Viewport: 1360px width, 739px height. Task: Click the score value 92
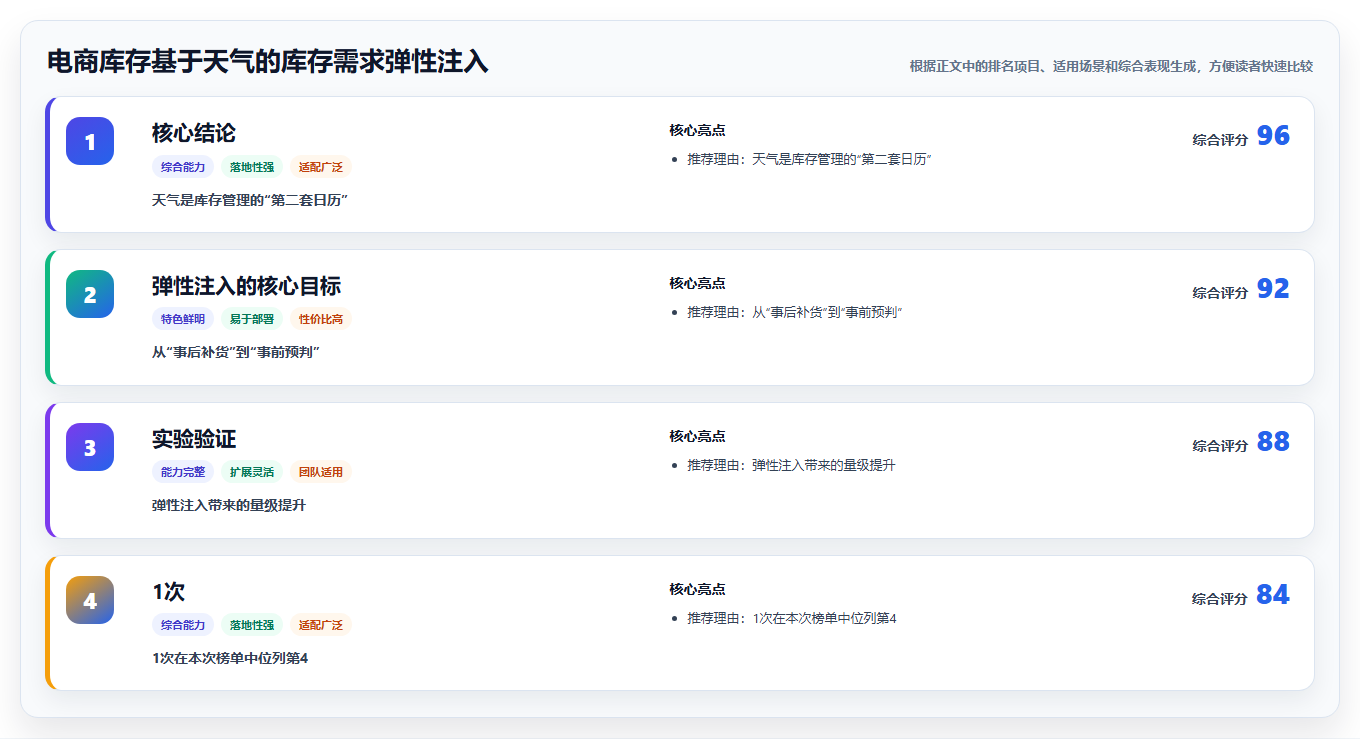(x=1273, y=289)
